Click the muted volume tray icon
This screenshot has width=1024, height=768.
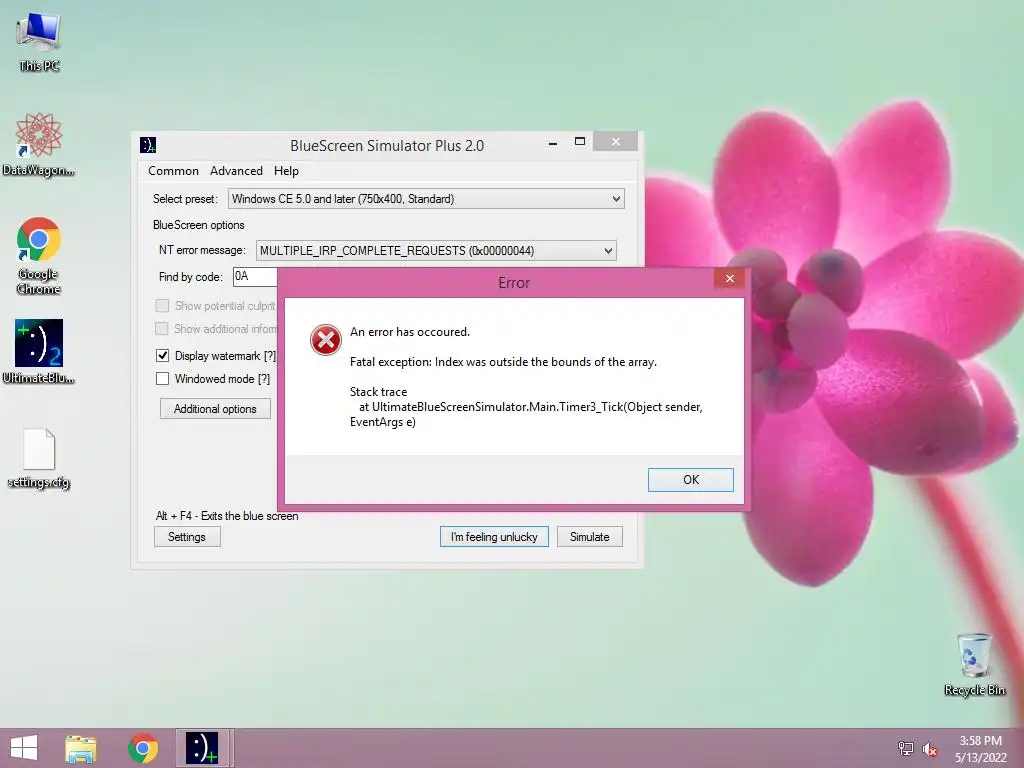[930, 749]
